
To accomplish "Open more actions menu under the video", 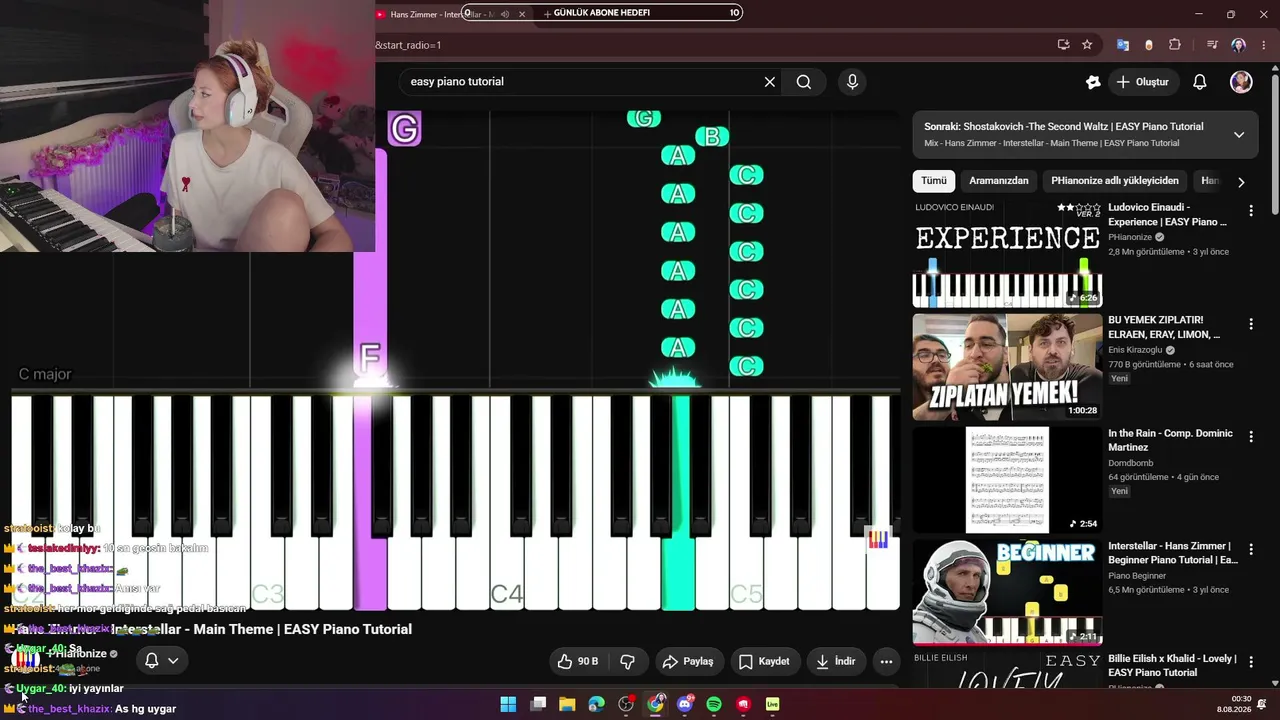I will point(886,661).
